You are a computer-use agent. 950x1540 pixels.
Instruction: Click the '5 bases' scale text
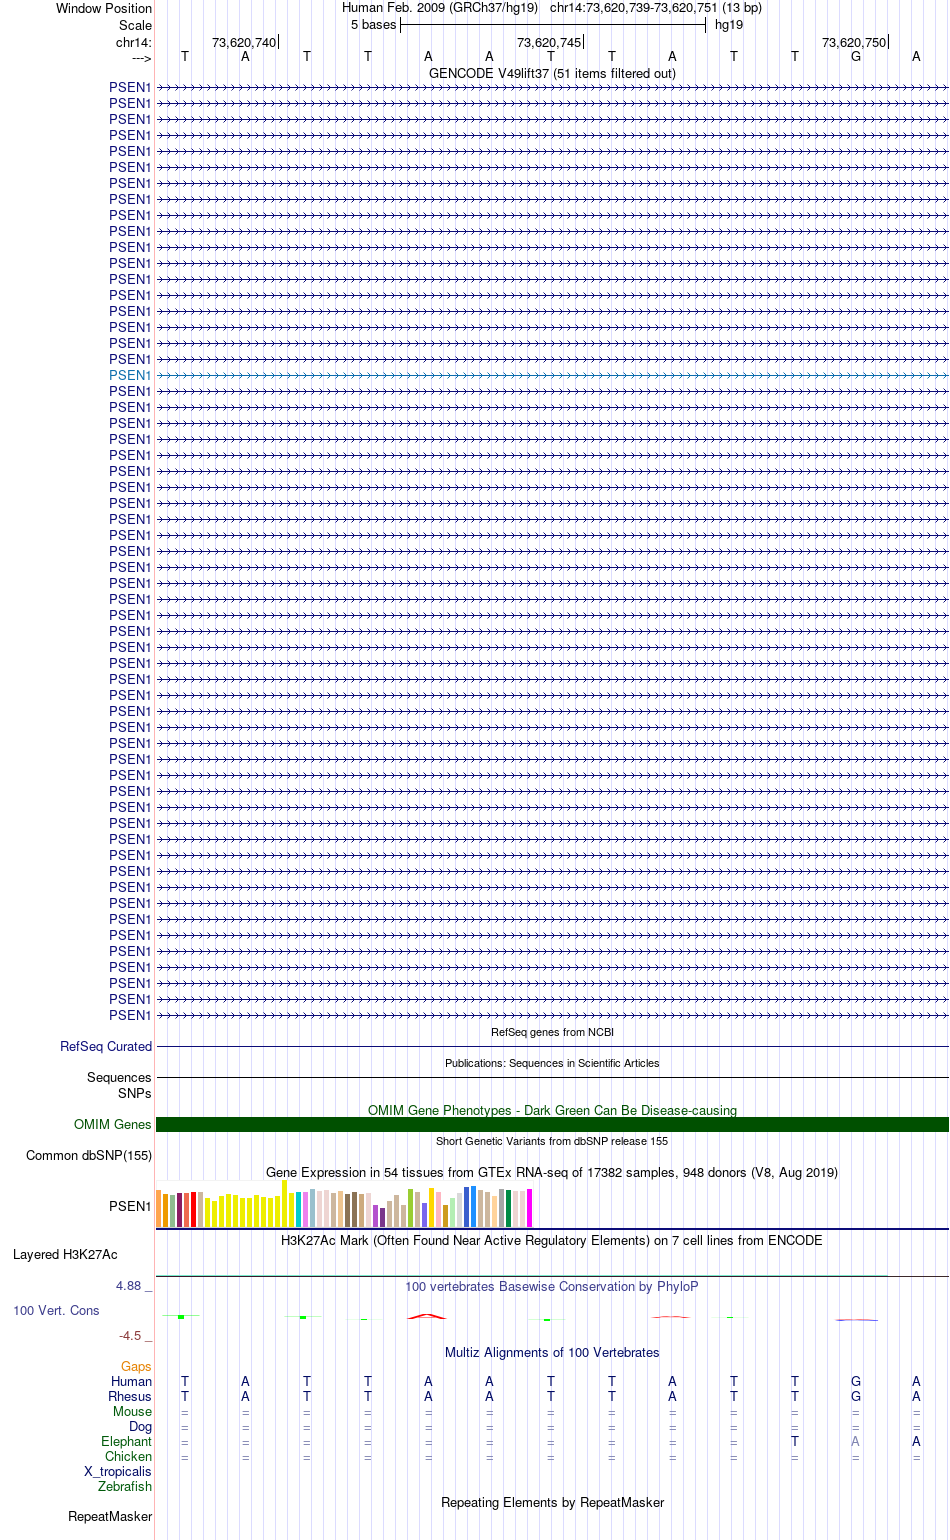coord(373,24)
